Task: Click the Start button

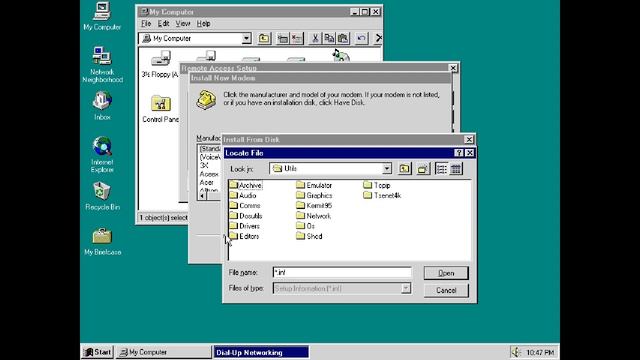Action: coord(97,352)
